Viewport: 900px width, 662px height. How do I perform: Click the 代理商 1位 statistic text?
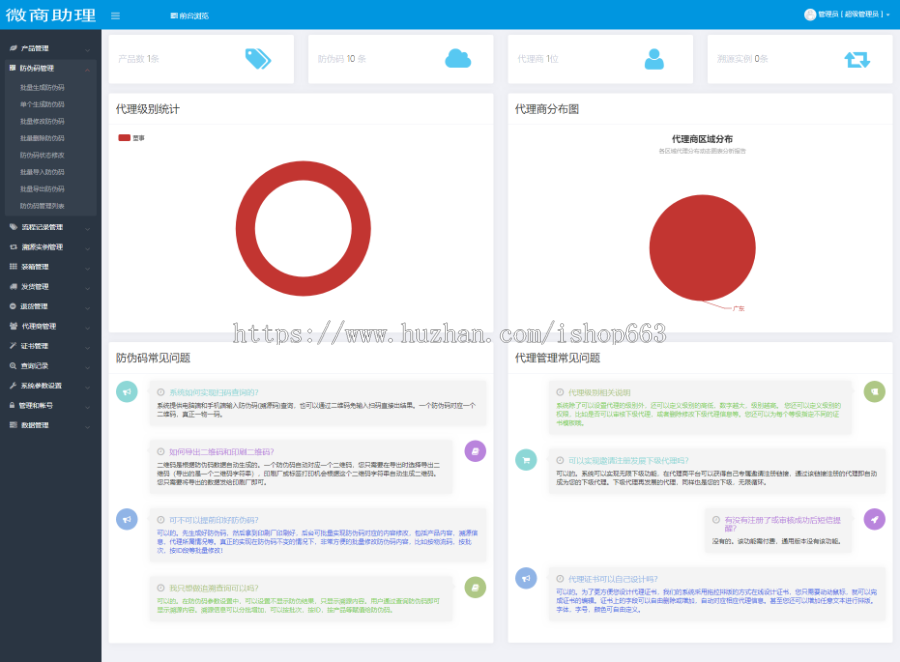538,59
